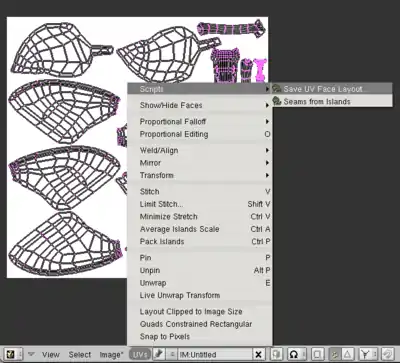Toggle Snap to Pixels option

tap(200, 336)
